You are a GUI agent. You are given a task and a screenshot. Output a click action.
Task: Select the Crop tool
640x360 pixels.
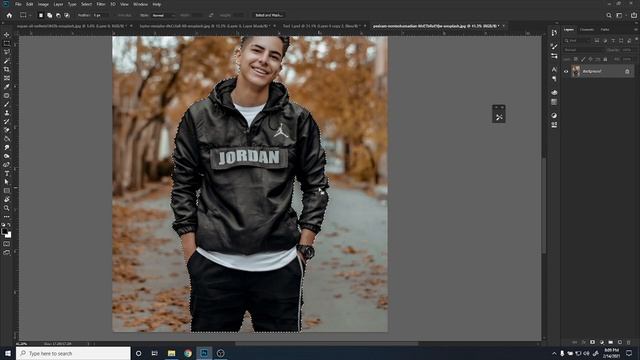pos(7,69)
